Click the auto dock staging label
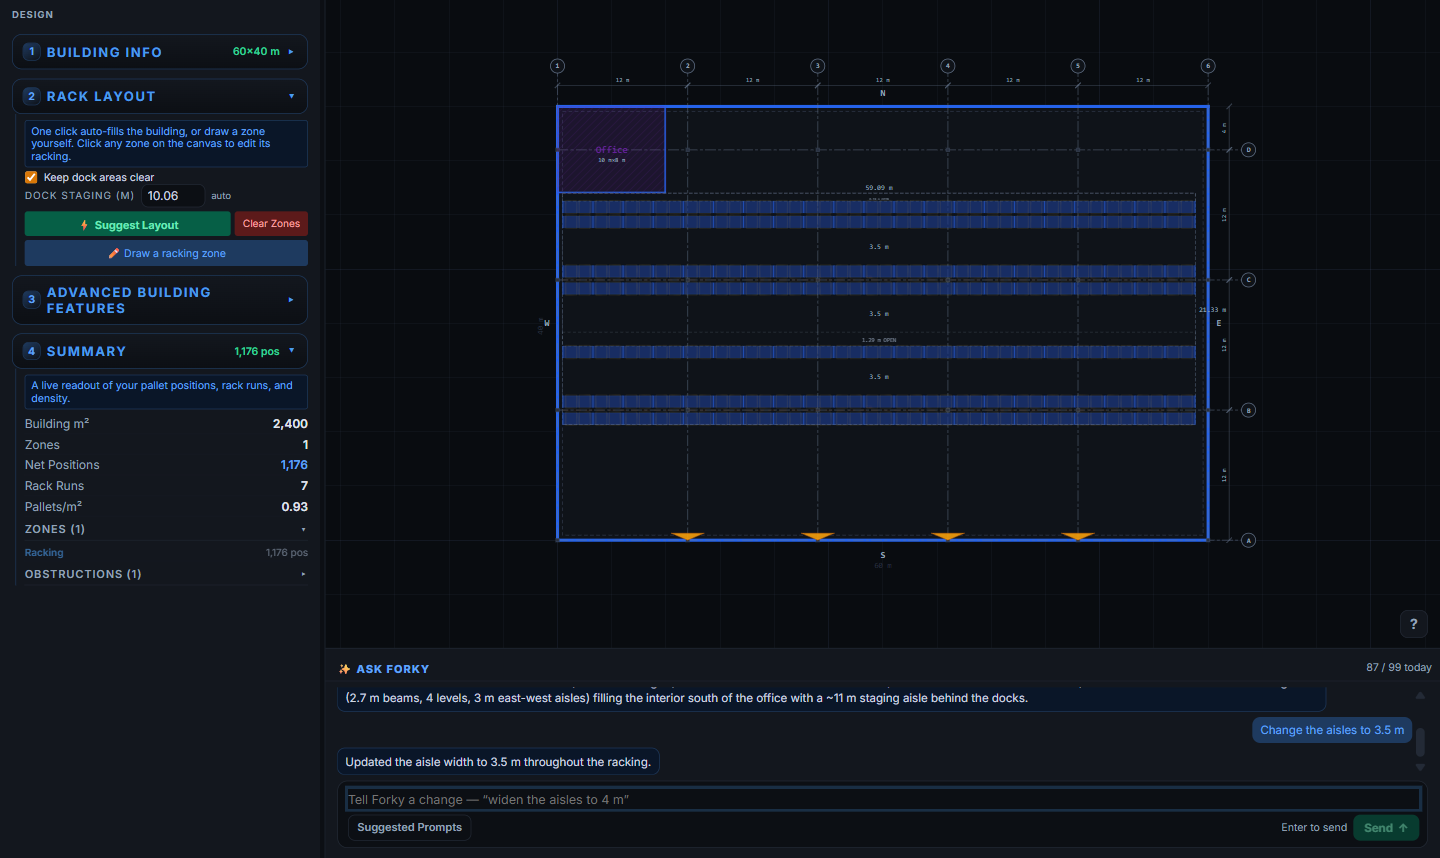The width and height of the screenshot is (1440, 858). pyautogui.click(x=221, y=196)
